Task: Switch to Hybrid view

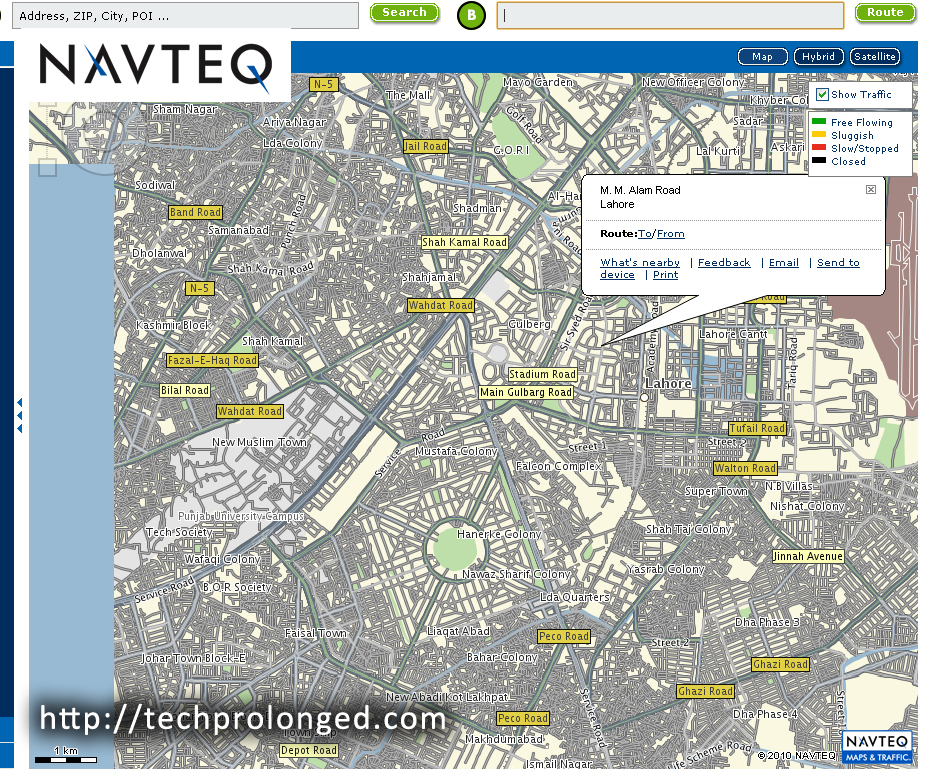Action: coord(818,56)
